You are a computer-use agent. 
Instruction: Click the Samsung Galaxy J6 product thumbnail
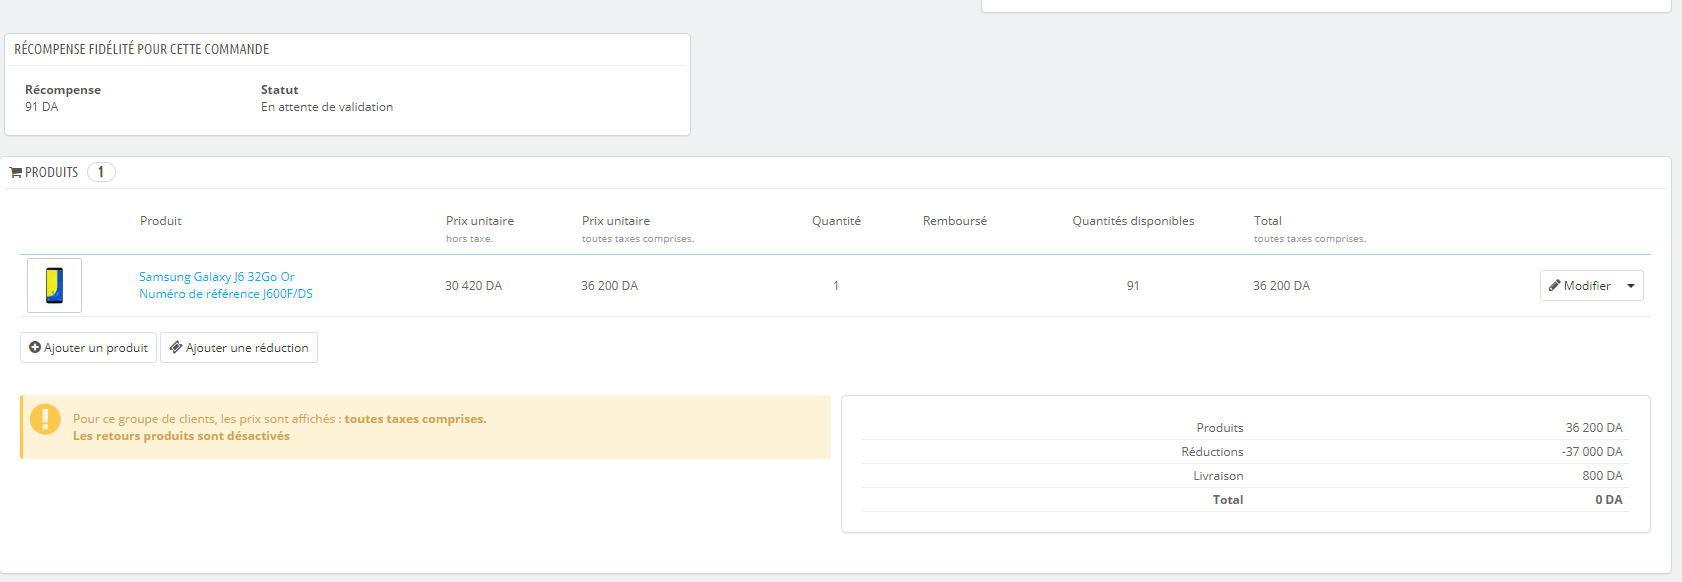(x=54, y=285)
